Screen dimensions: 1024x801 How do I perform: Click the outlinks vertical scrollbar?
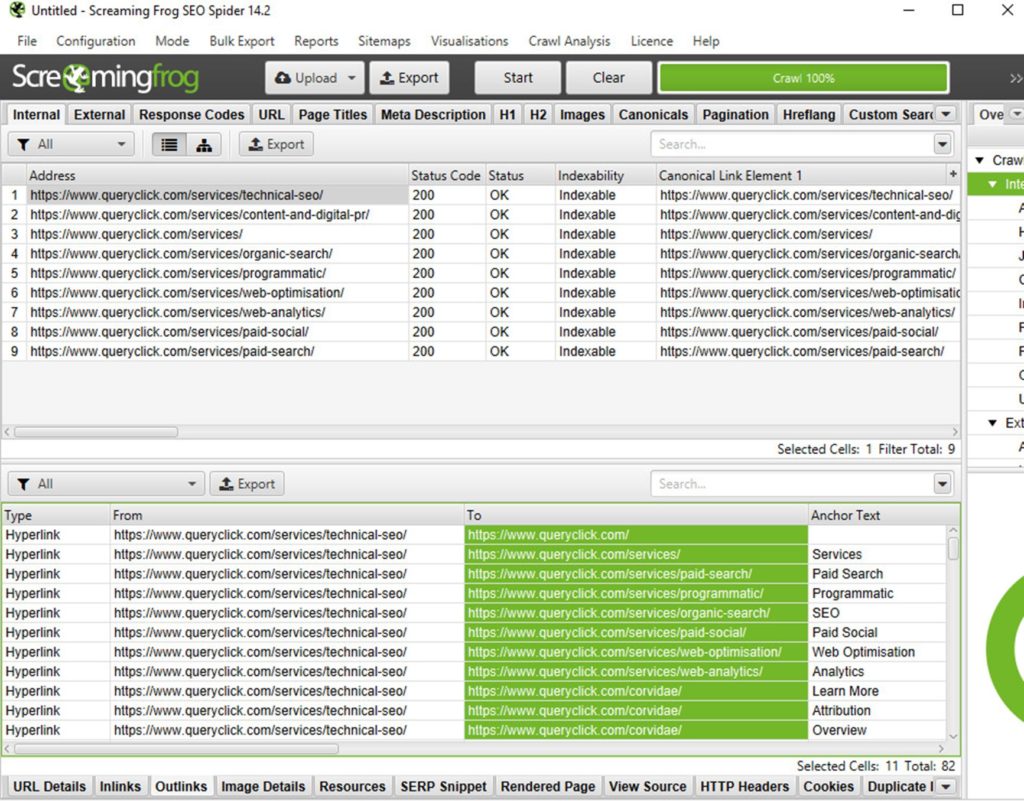(953, 548)
